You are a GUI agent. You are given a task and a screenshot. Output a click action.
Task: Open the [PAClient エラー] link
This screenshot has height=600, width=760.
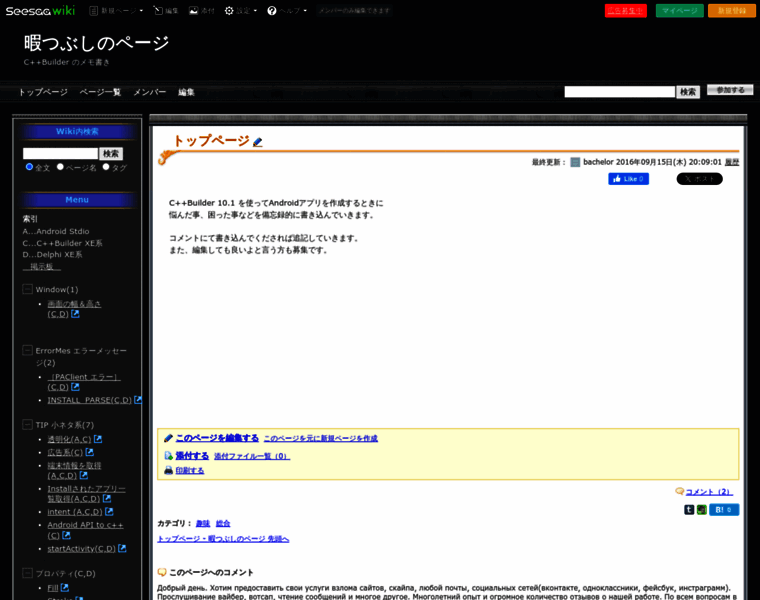pos(83,381)
